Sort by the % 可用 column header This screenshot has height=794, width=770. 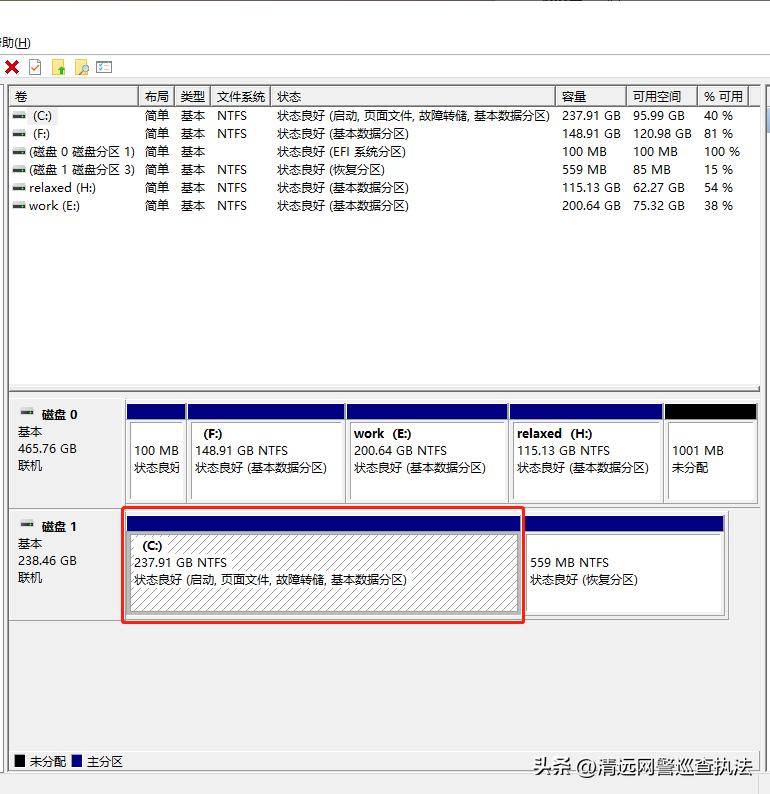coord(723,96)
